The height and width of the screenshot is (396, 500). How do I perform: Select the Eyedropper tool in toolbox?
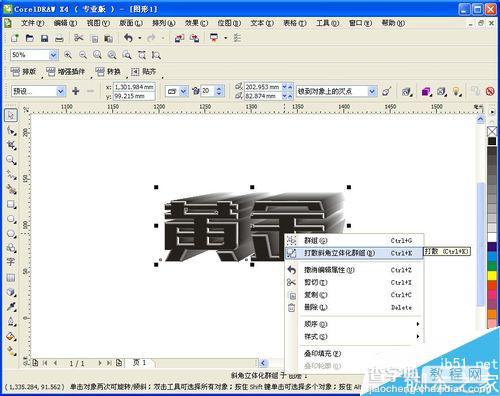coord(11,306)
